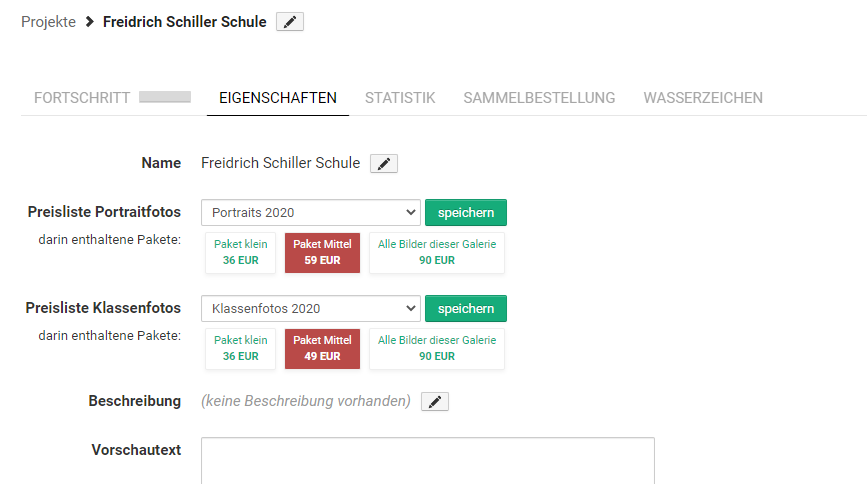
Task: Click speichern beside the Klassenfotos price list
Action: [466, 309]
